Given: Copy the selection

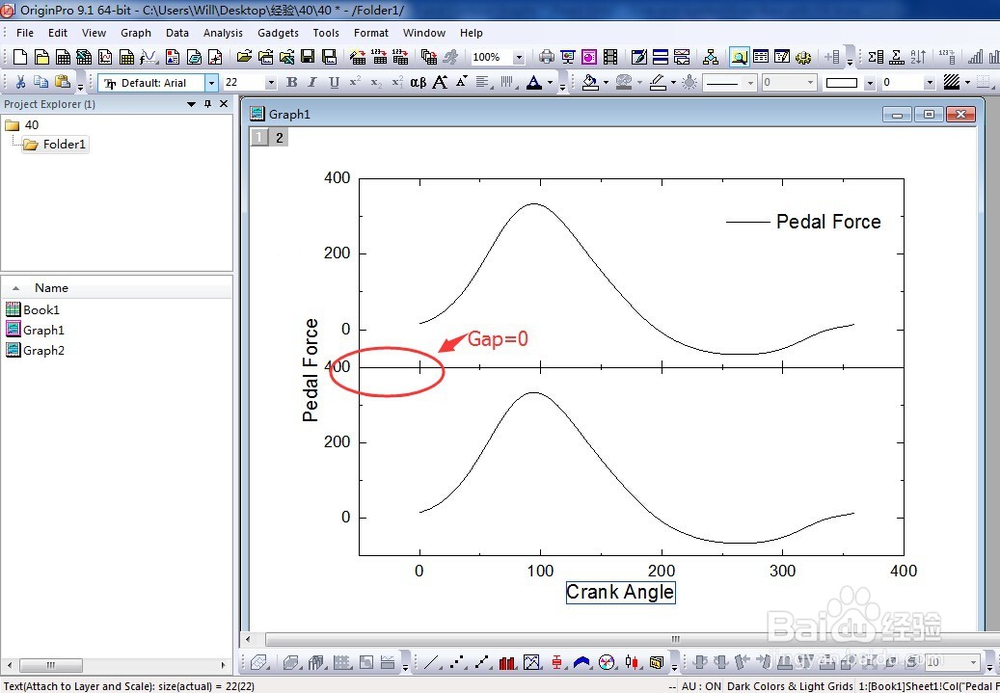Looking at the screenshot, I should pyautogui.click(x=41, y=82).
